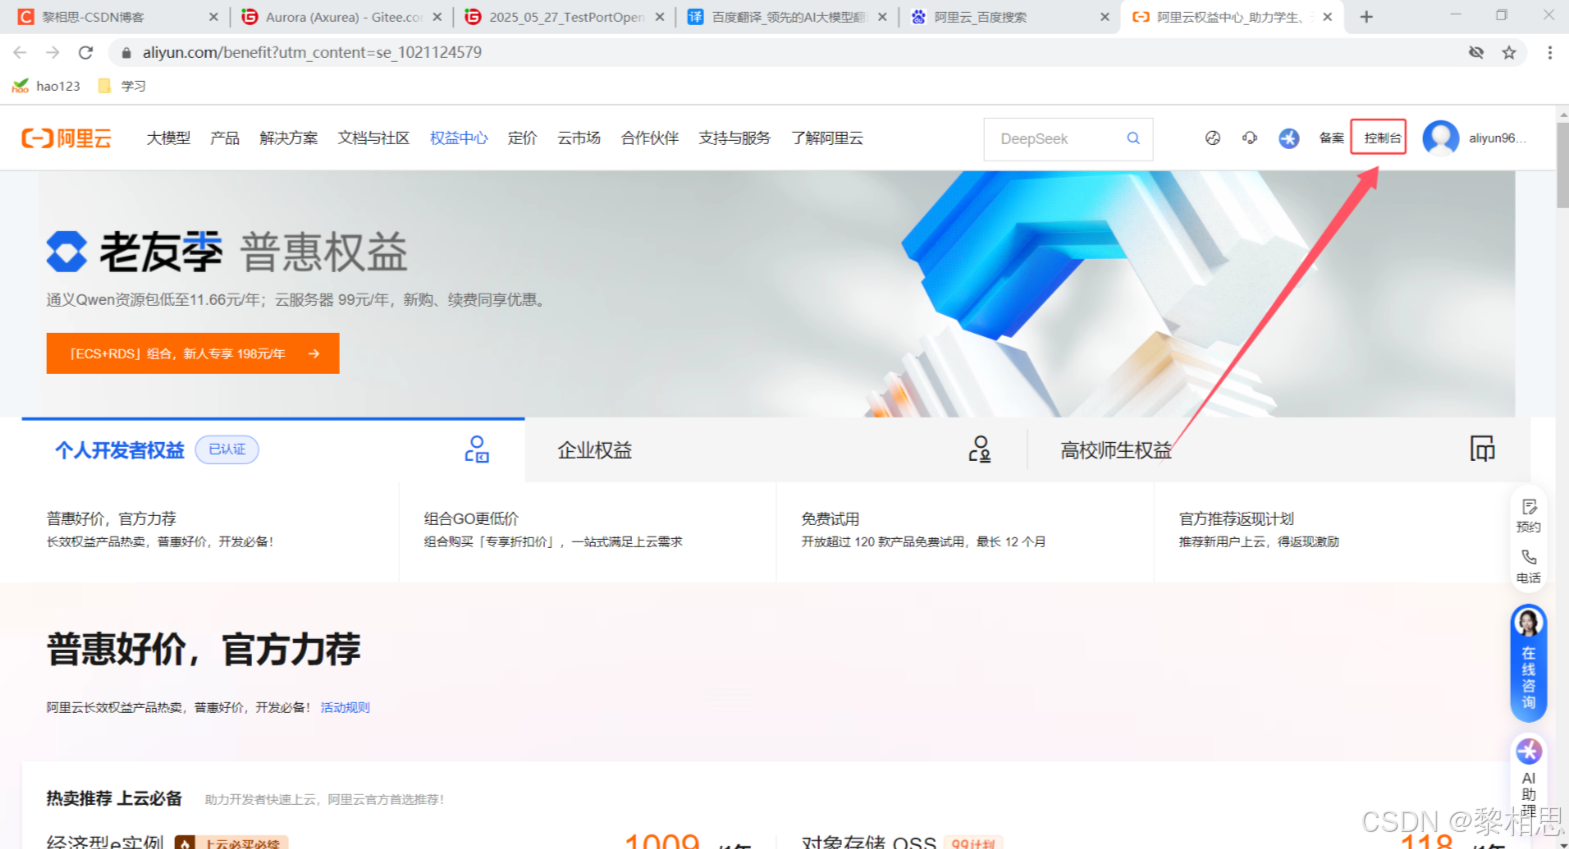Click orange ECS+RDS 组合 promo button
Image resolution: width=1569 pixels, height=849 pixels.
click(x=193, y=353)
